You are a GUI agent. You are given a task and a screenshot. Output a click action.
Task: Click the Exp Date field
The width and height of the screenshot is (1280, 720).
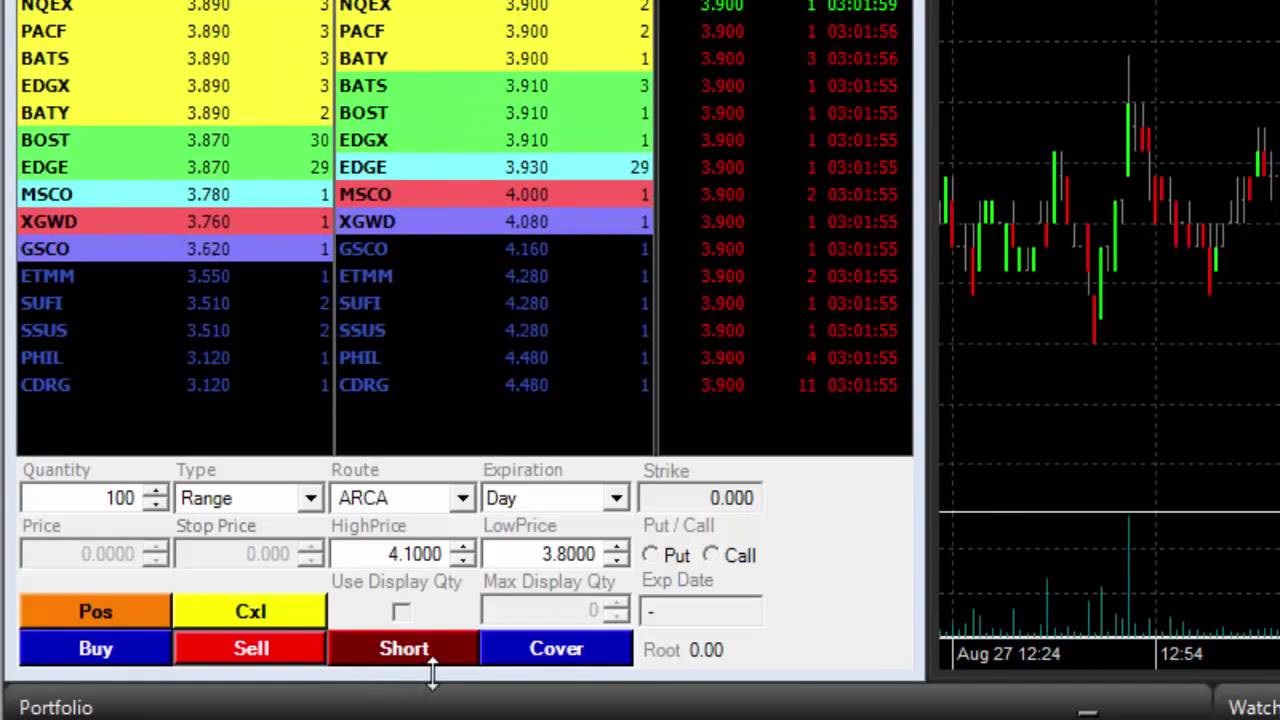point(700,611)
